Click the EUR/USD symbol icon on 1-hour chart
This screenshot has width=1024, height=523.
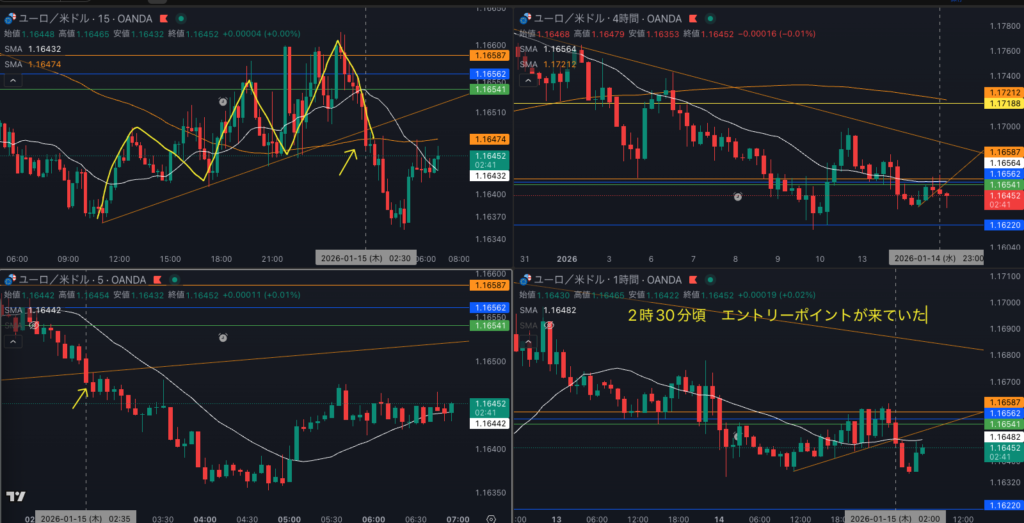click(x=524, y=280)
